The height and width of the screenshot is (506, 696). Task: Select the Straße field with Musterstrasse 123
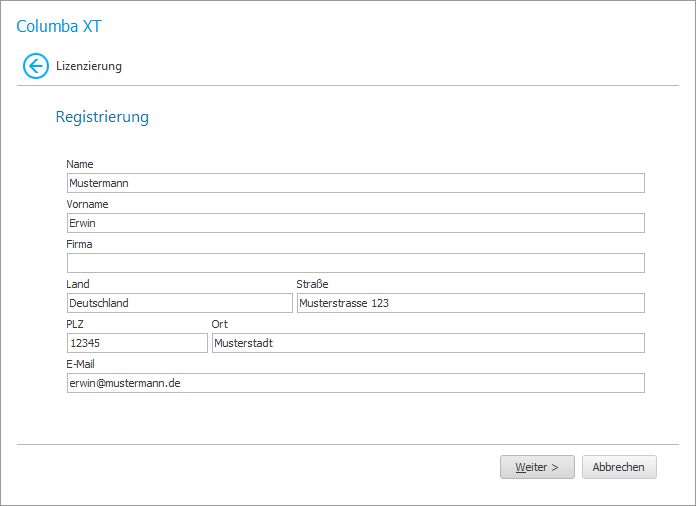click(x=470, y=303)
